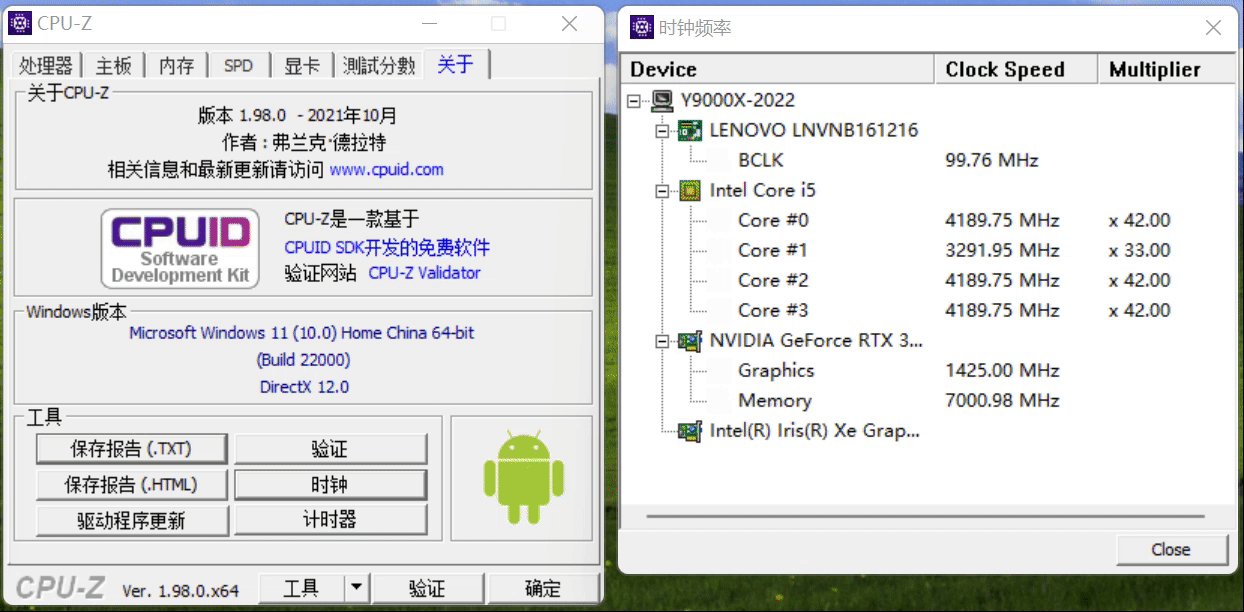Click Ver. 1.98.0.x64 text at bottom

point(181,591)
